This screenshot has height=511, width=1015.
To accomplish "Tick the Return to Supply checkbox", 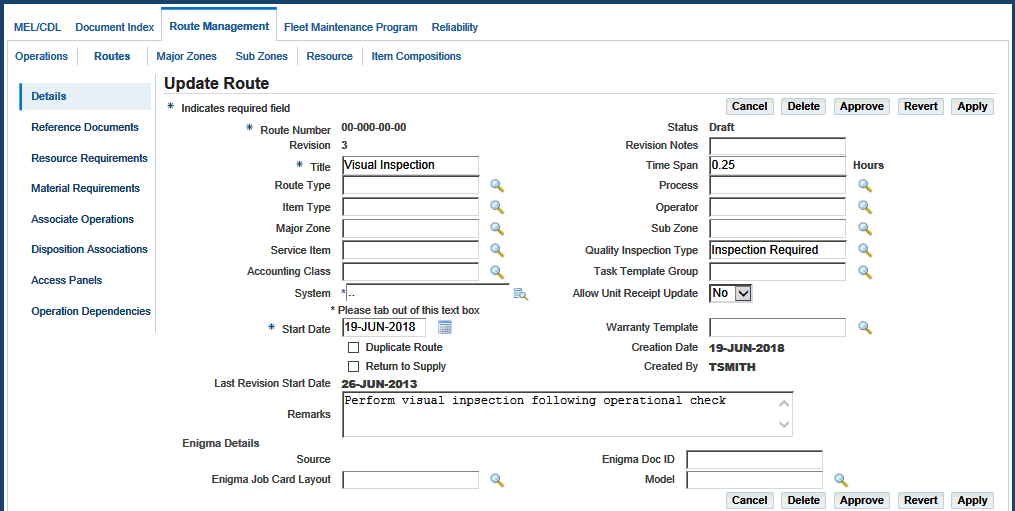I will (x=353, y=367).
